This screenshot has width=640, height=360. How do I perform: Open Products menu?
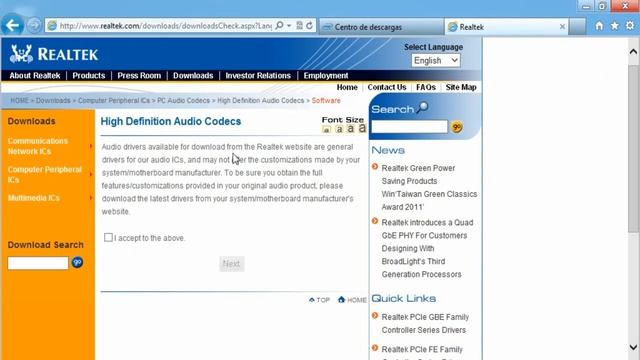(x=89, y=76)
